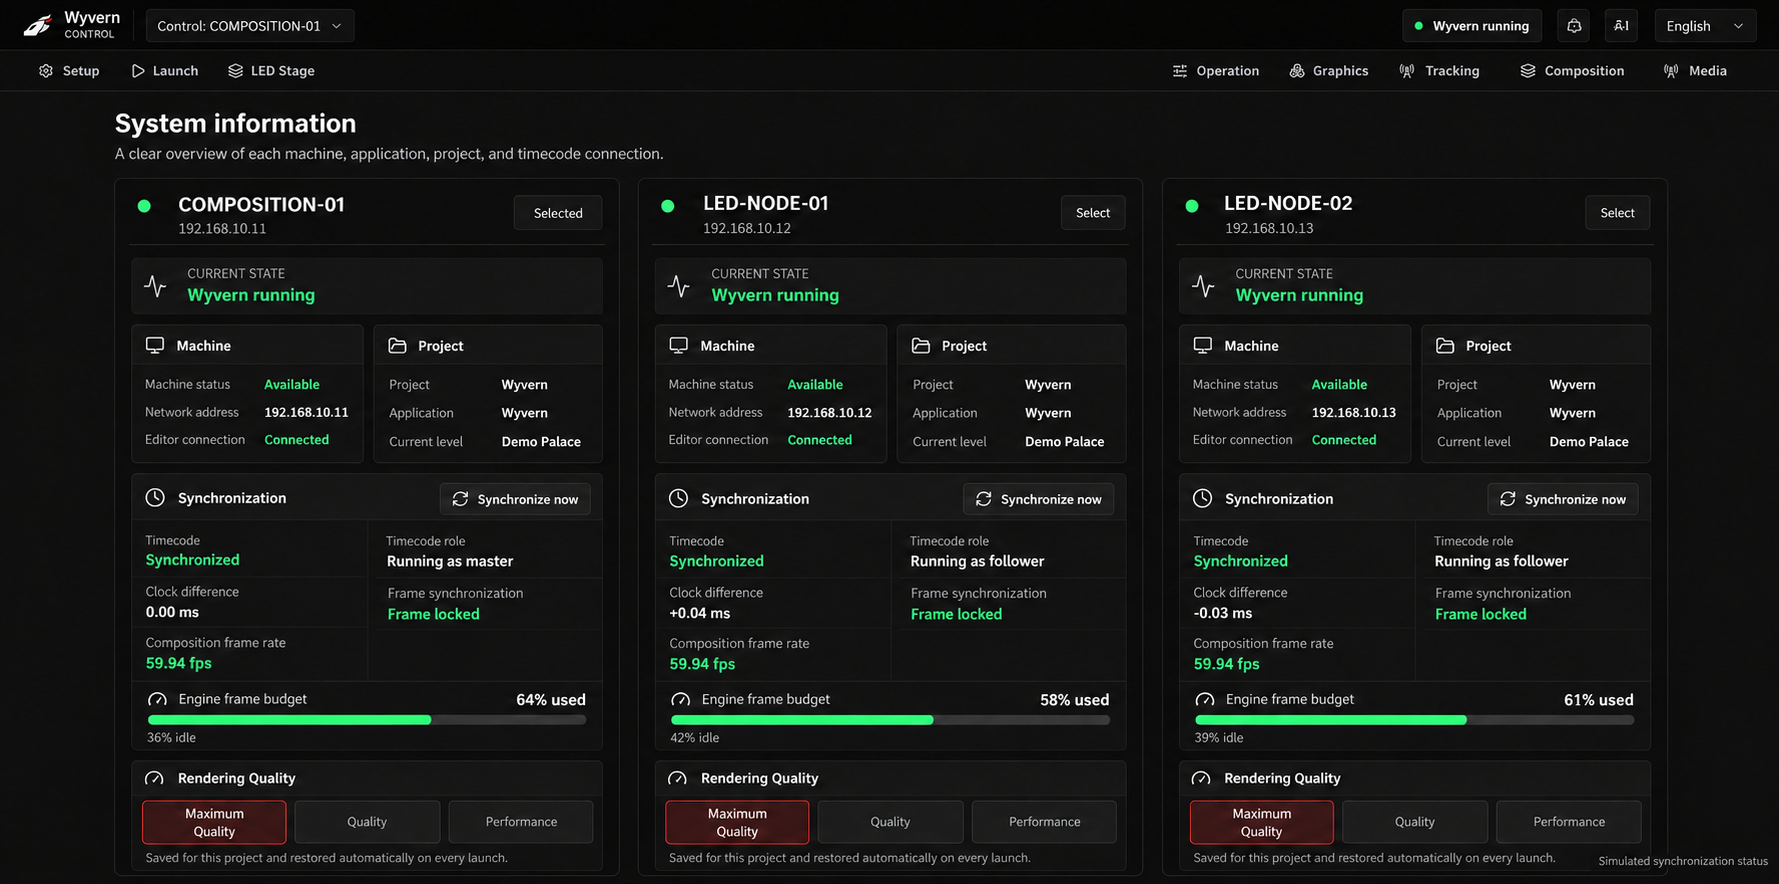1779x884 pixels.
Task: Click Synchronize now for COMPOSITION-01
Action: point(515,499)
